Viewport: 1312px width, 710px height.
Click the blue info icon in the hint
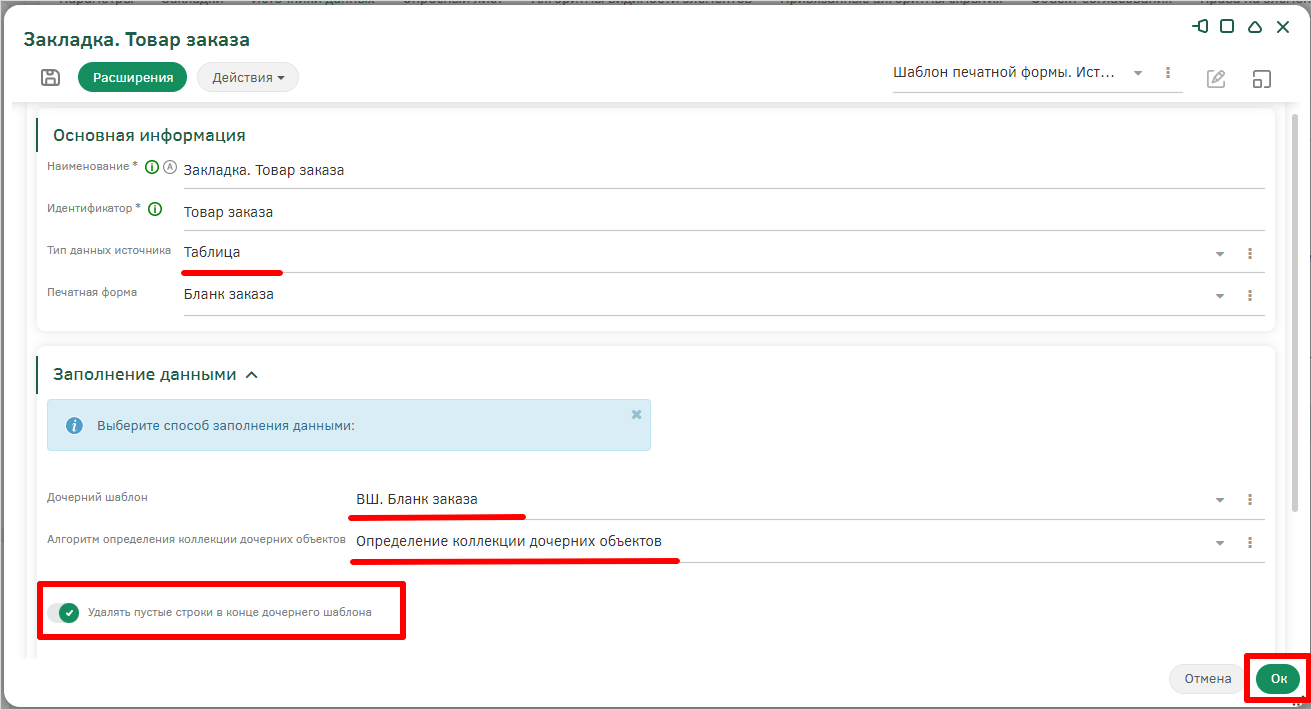(x=74, y=425)
